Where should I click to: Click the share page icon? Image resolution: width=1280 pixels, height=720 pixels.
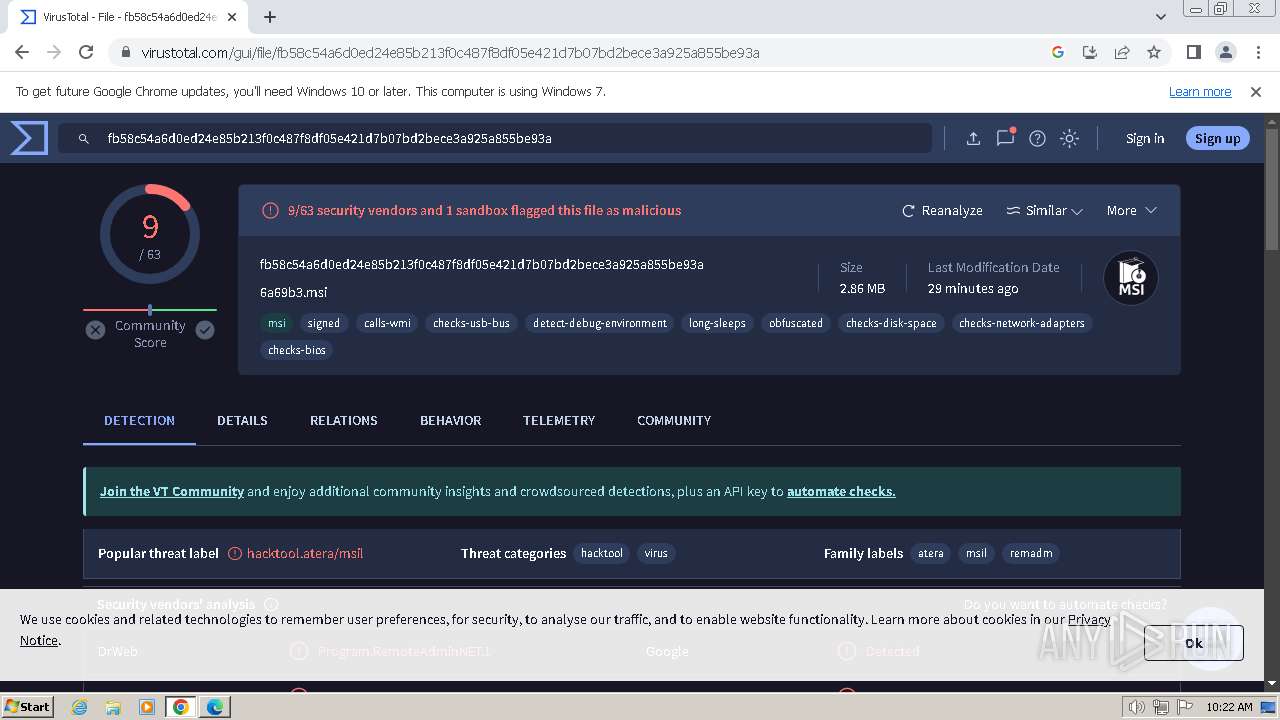tap(1122, 52)
